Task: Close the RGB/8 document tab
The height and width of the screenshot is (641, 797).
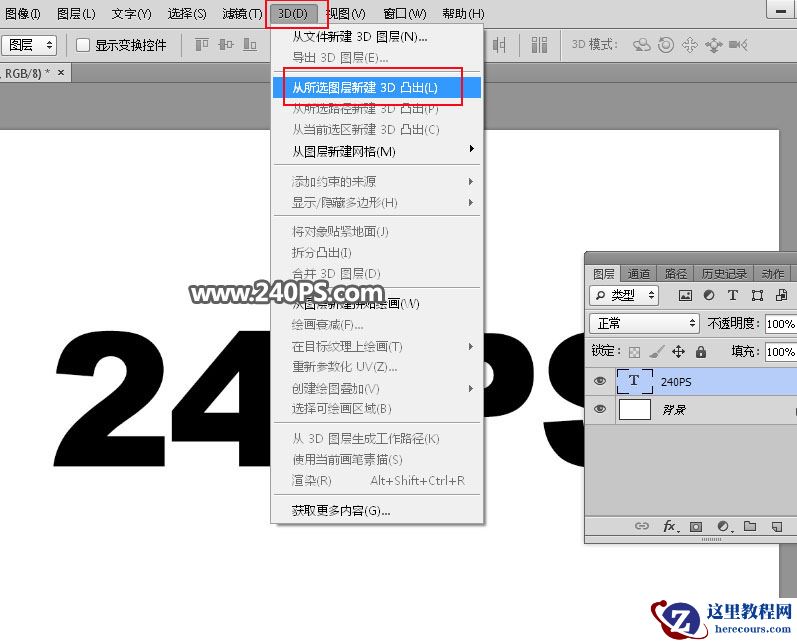Action: pyautogui.click(x=61, y=73)
